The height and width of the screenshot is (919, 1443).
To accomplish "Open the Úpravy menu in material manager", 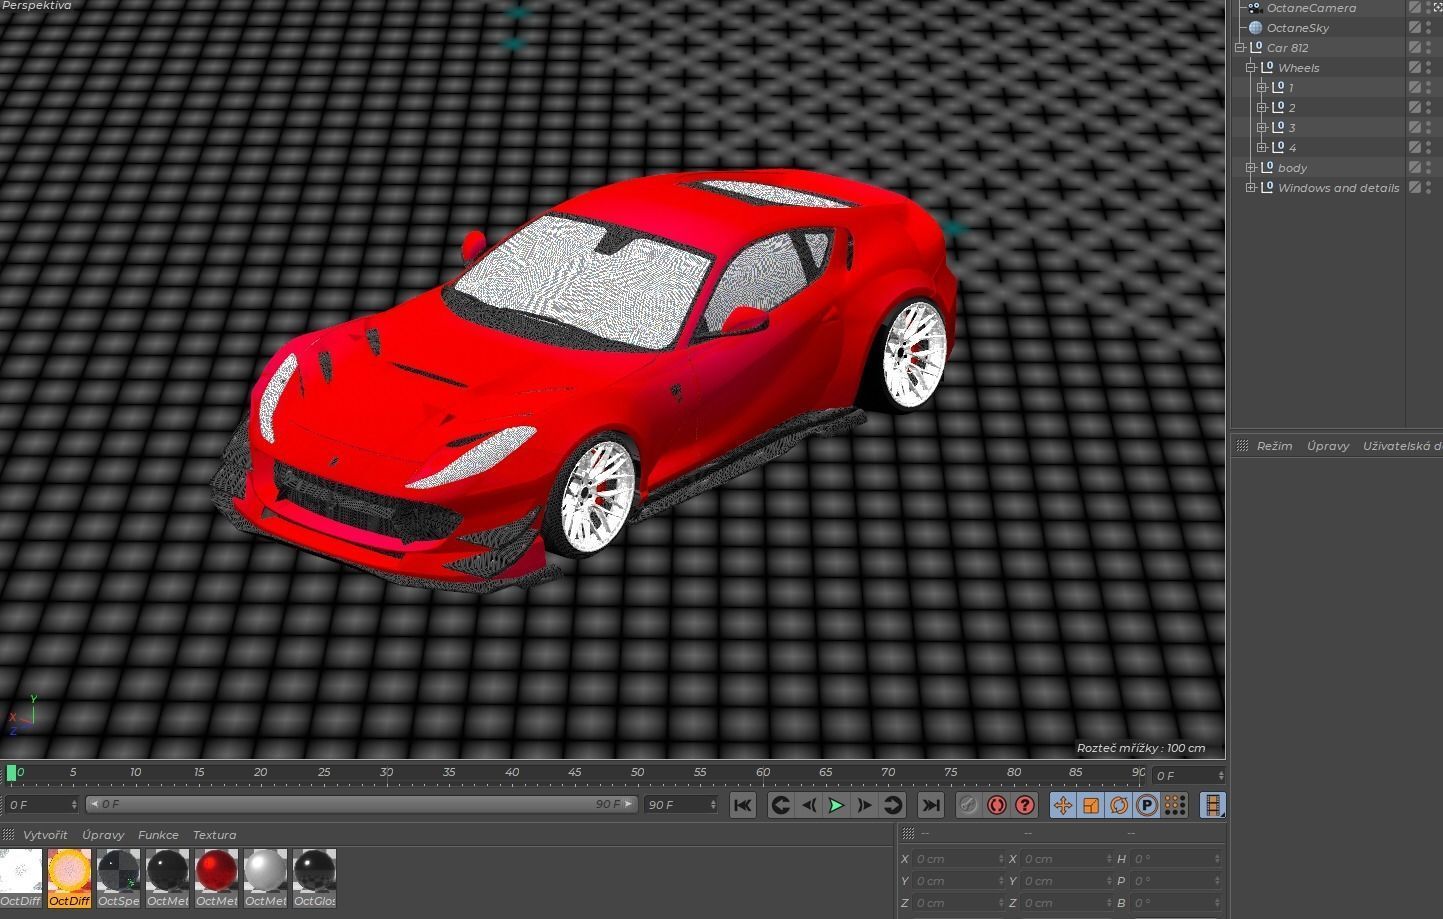I will 103,835.
